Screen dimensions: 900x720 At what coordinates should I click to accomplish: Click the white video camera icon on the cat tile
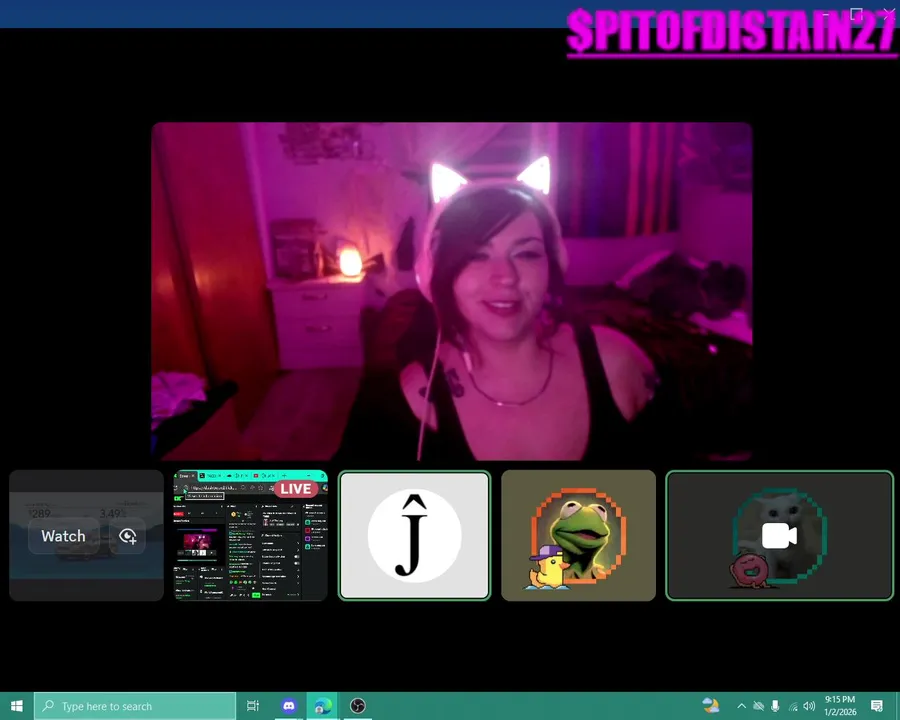779,536
